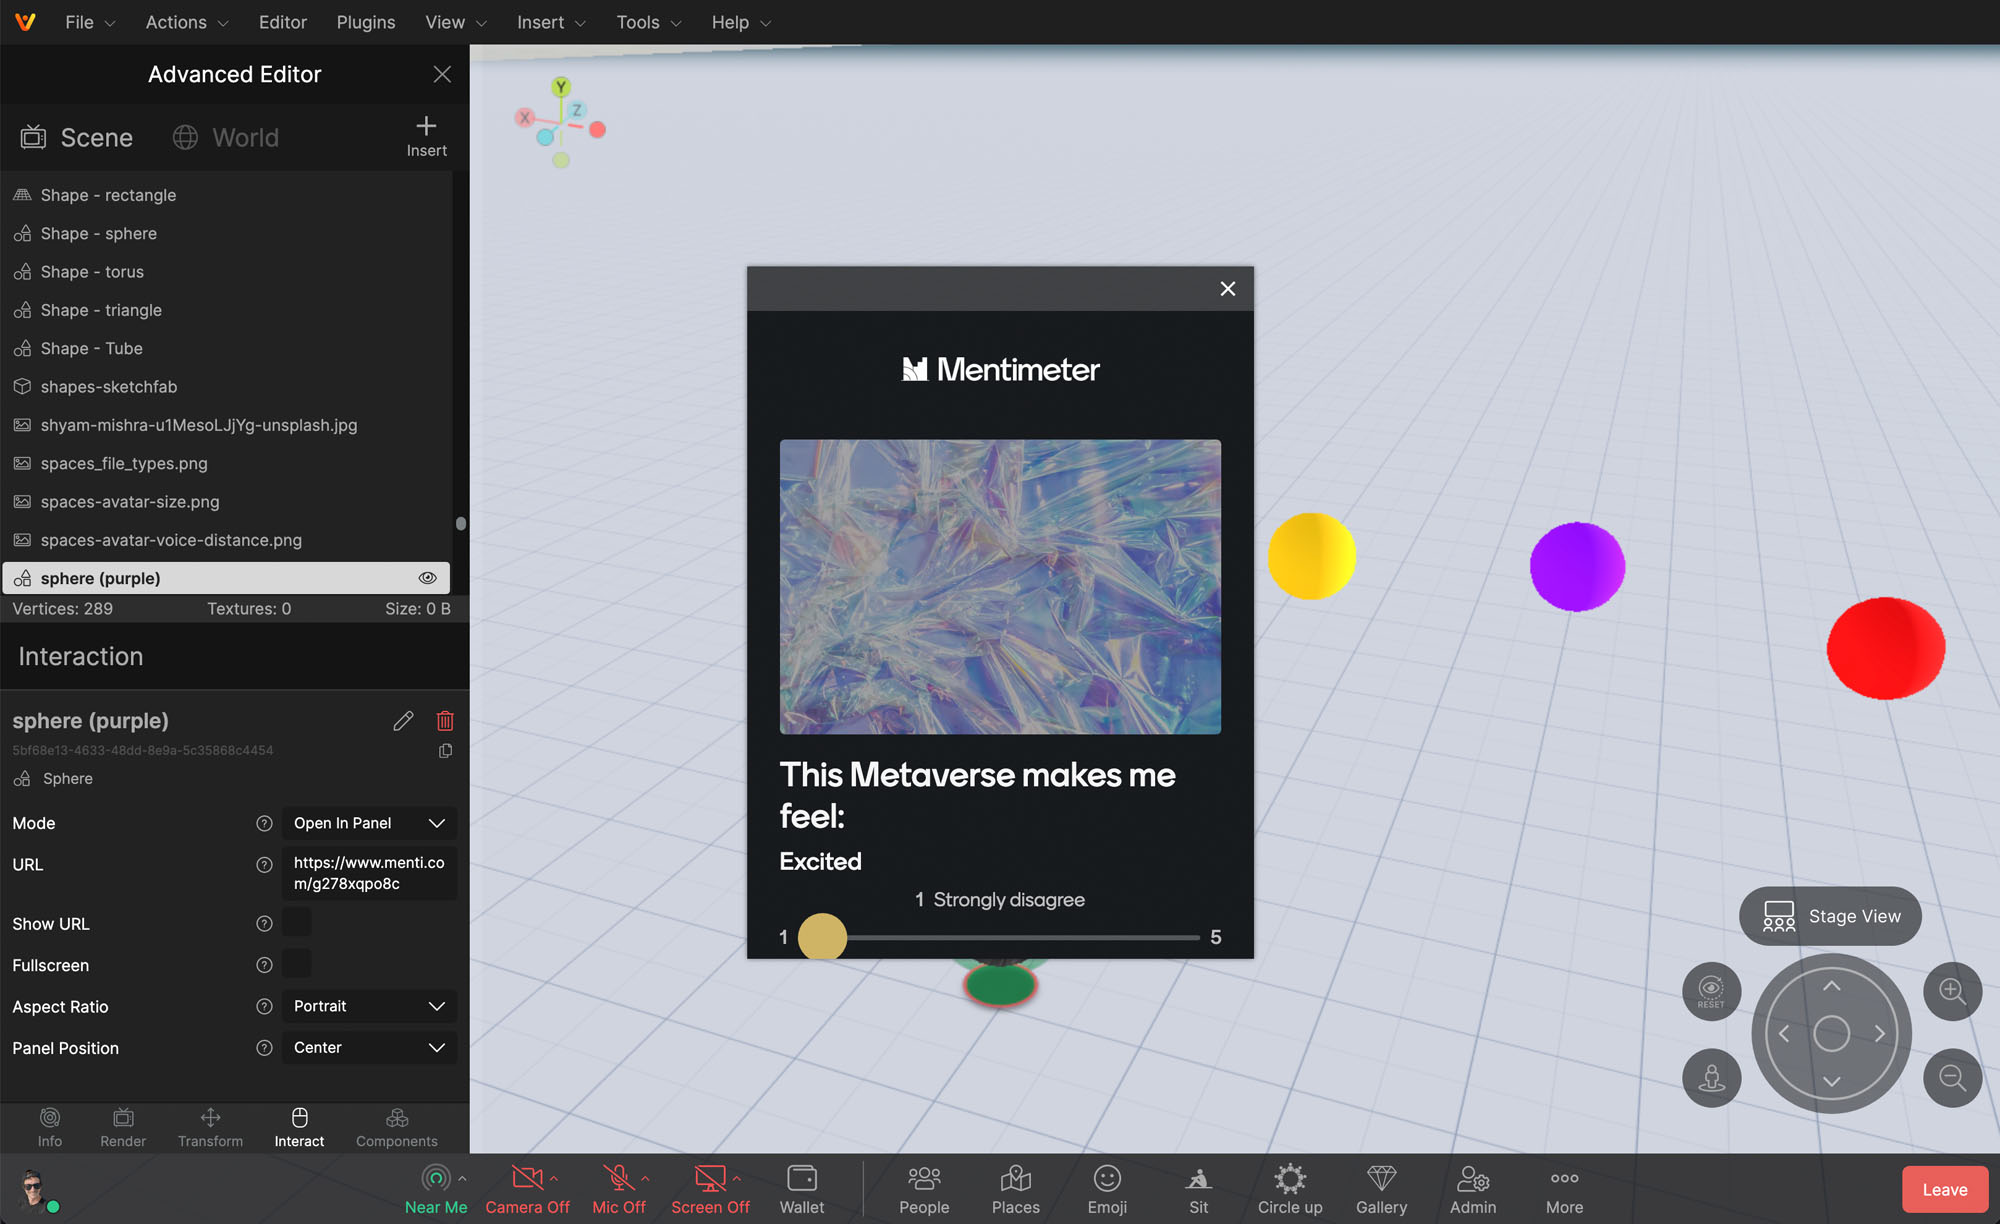This screenshot has width=2000, height=1224.
Task: Enable the Show URL checkbox
Action: click(297, 923)
